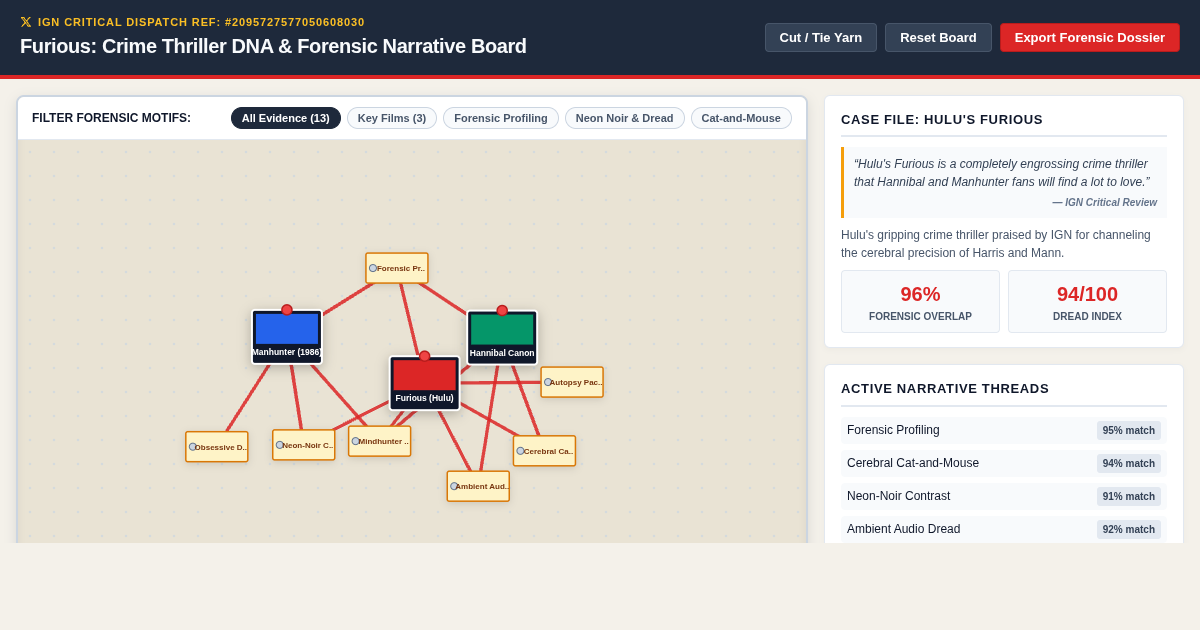Select the Forensic Pr.. evidence note
This screenshot has height=630, width=1200.
point(397,268)
